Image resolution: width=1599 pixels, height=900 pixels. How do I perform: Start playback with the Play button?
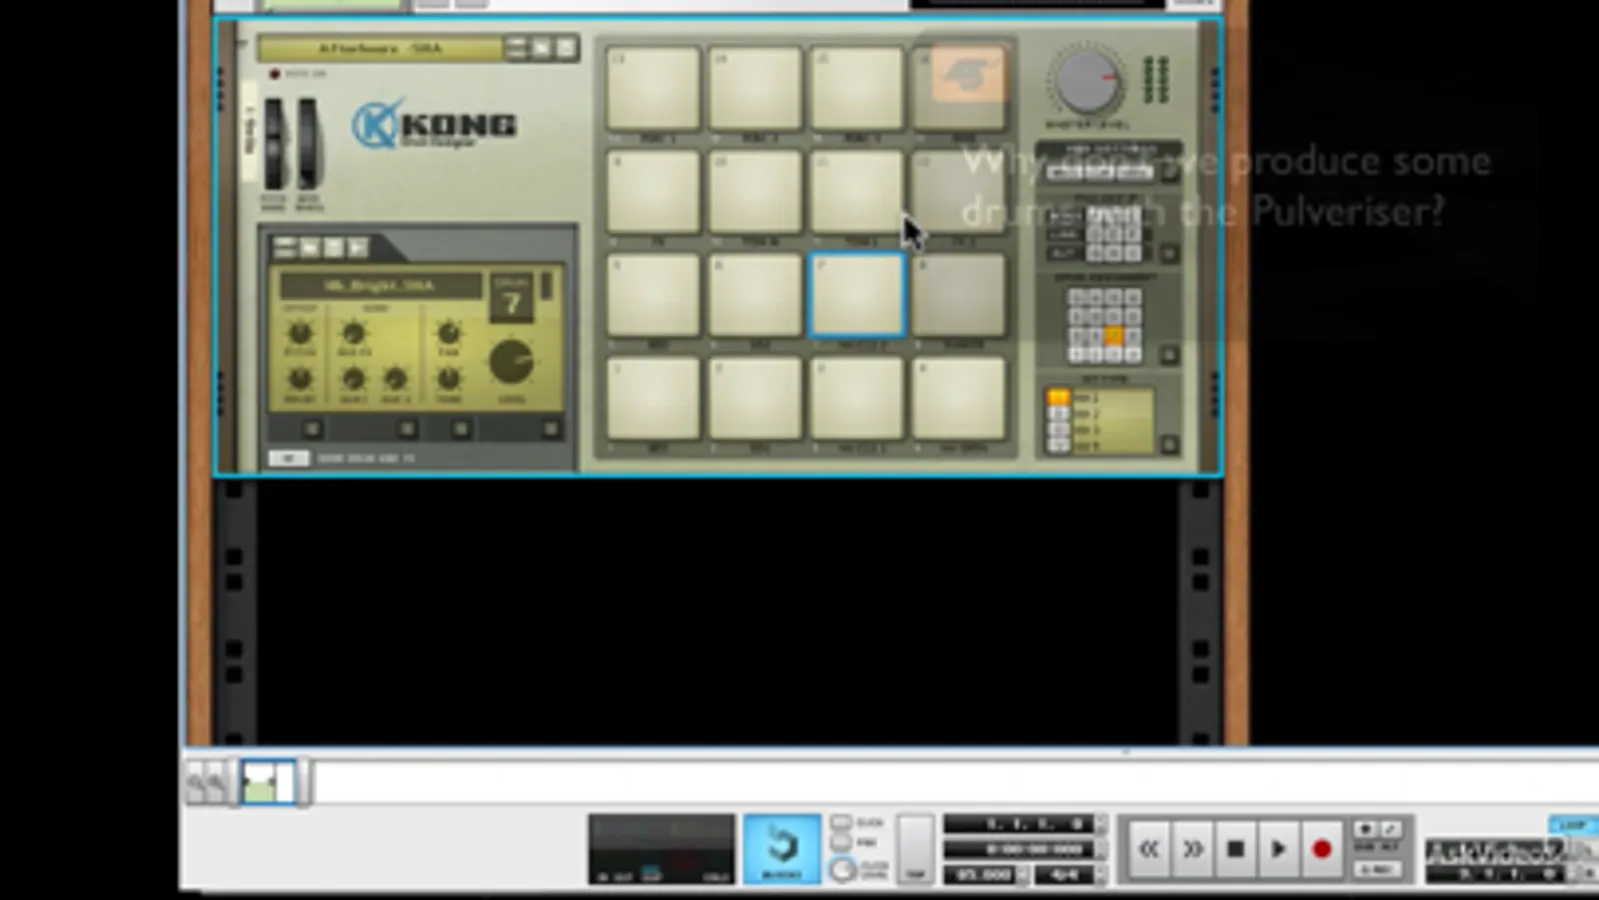1278,849
